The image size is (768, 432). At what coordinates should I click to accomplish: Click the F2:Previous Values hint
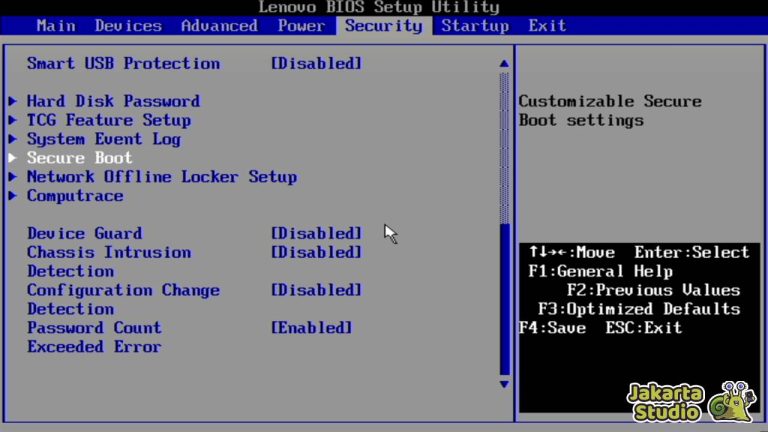tap(653, 290)
